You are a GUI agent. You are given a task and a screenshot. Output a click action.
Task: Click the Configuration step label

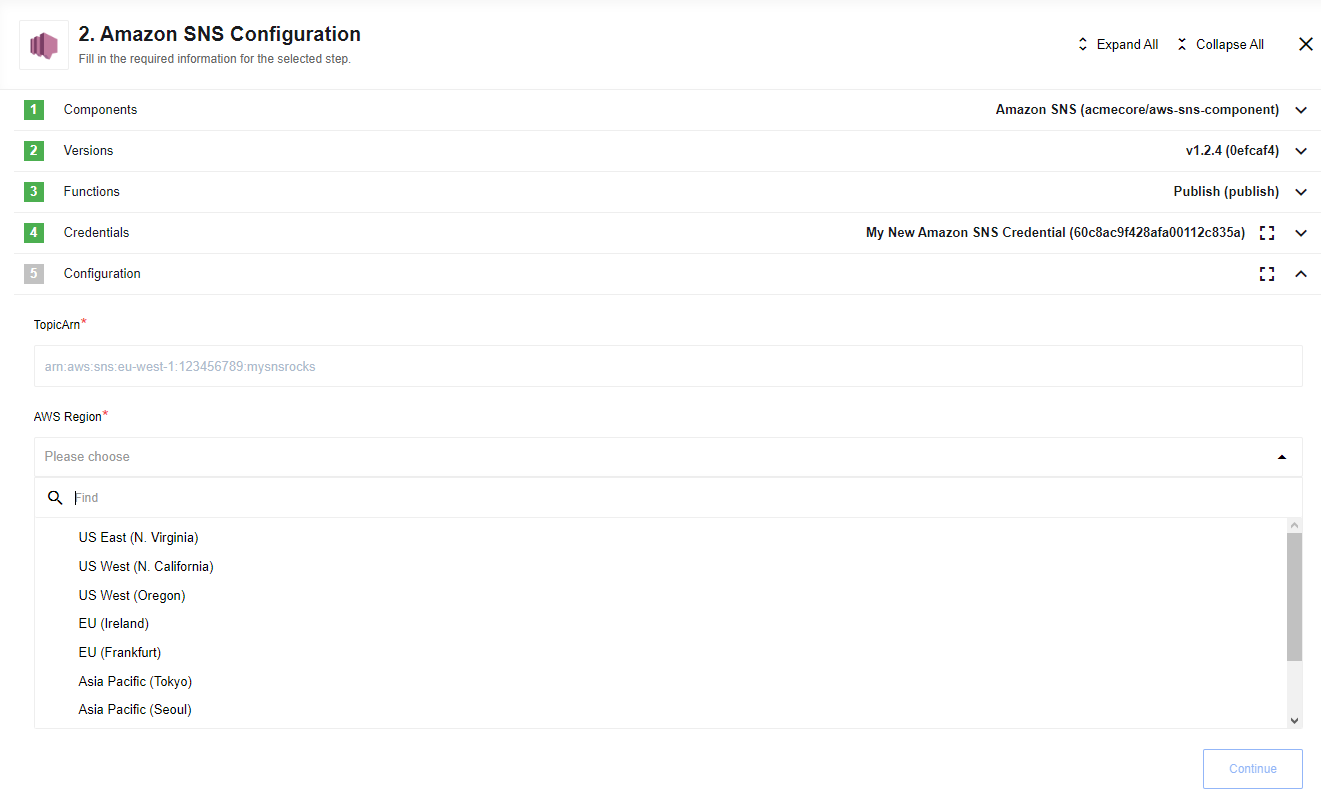point(102,274)
